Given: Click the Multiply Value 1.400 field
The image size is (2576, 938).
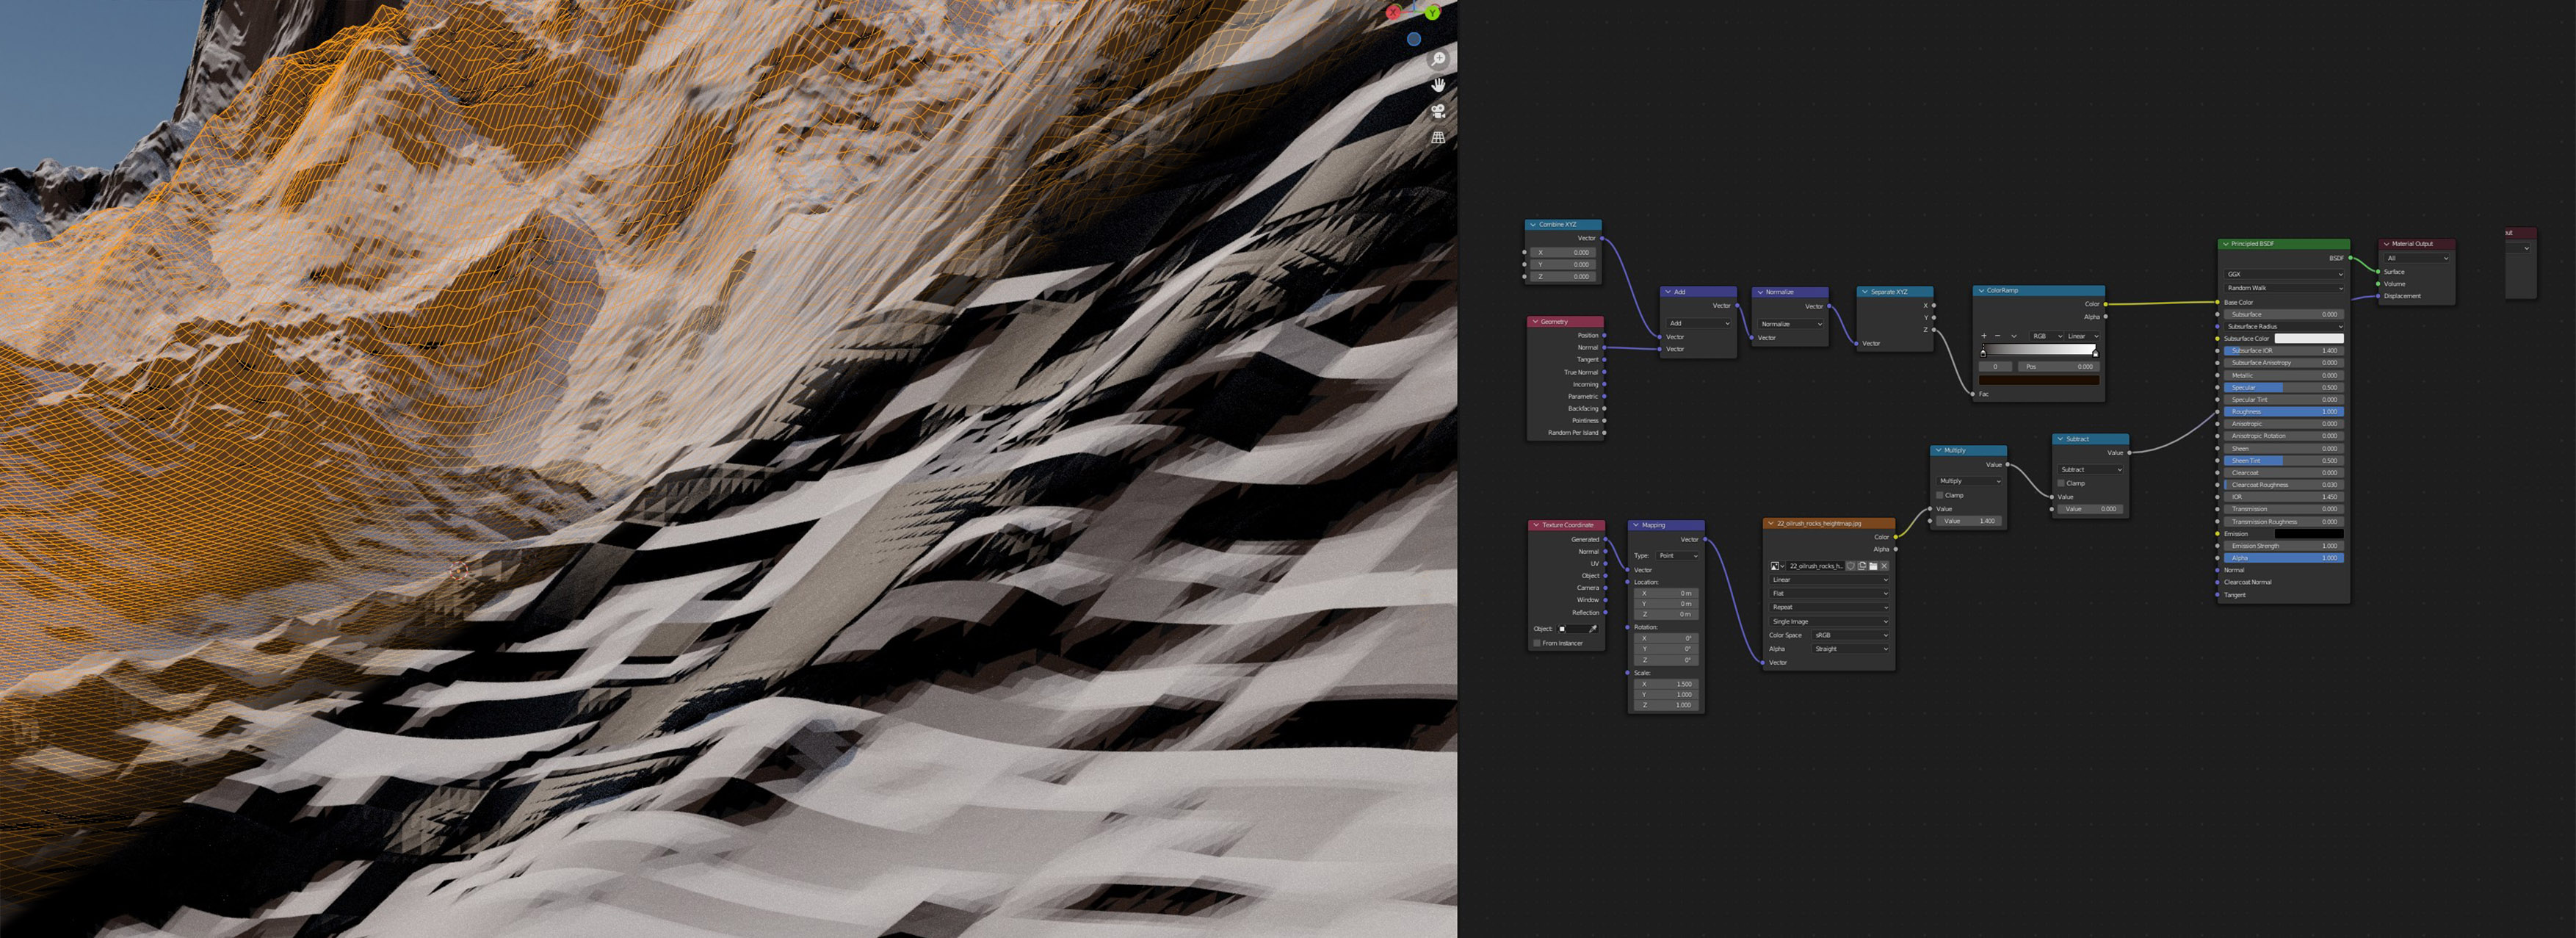Looking at the screenshot, I should (1967, 521).
